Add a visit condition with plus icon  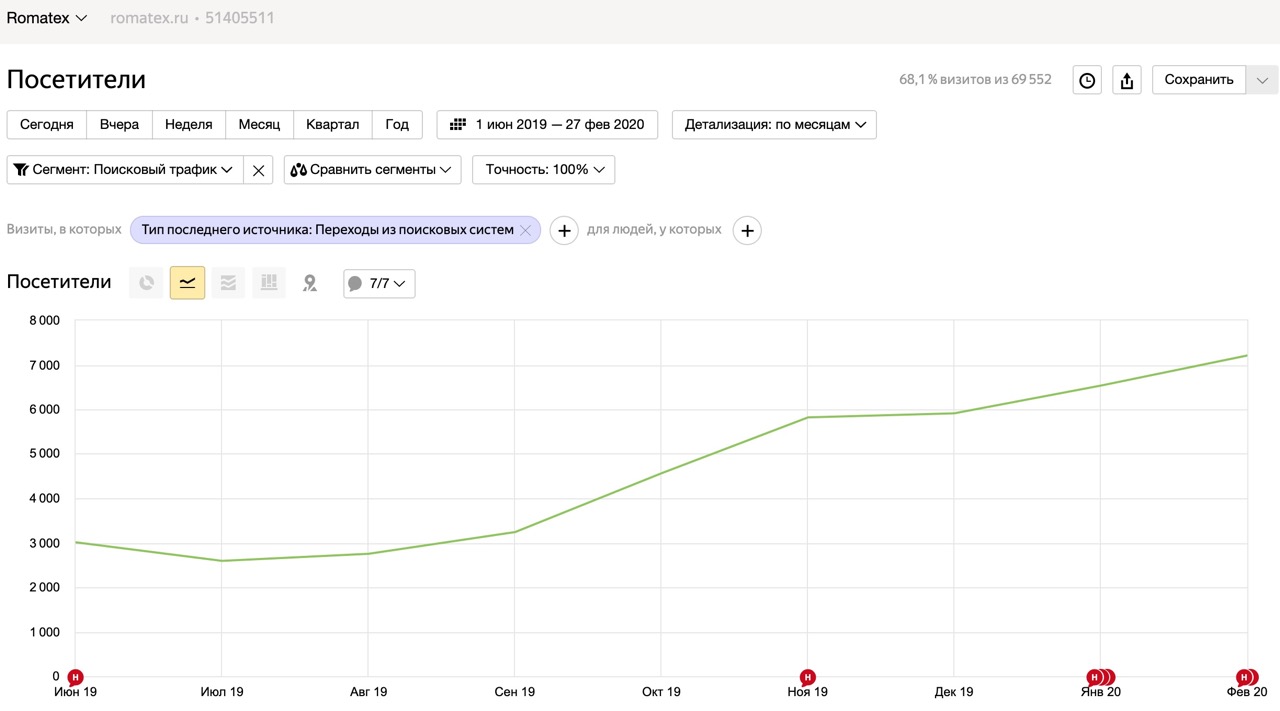[564, 231]
